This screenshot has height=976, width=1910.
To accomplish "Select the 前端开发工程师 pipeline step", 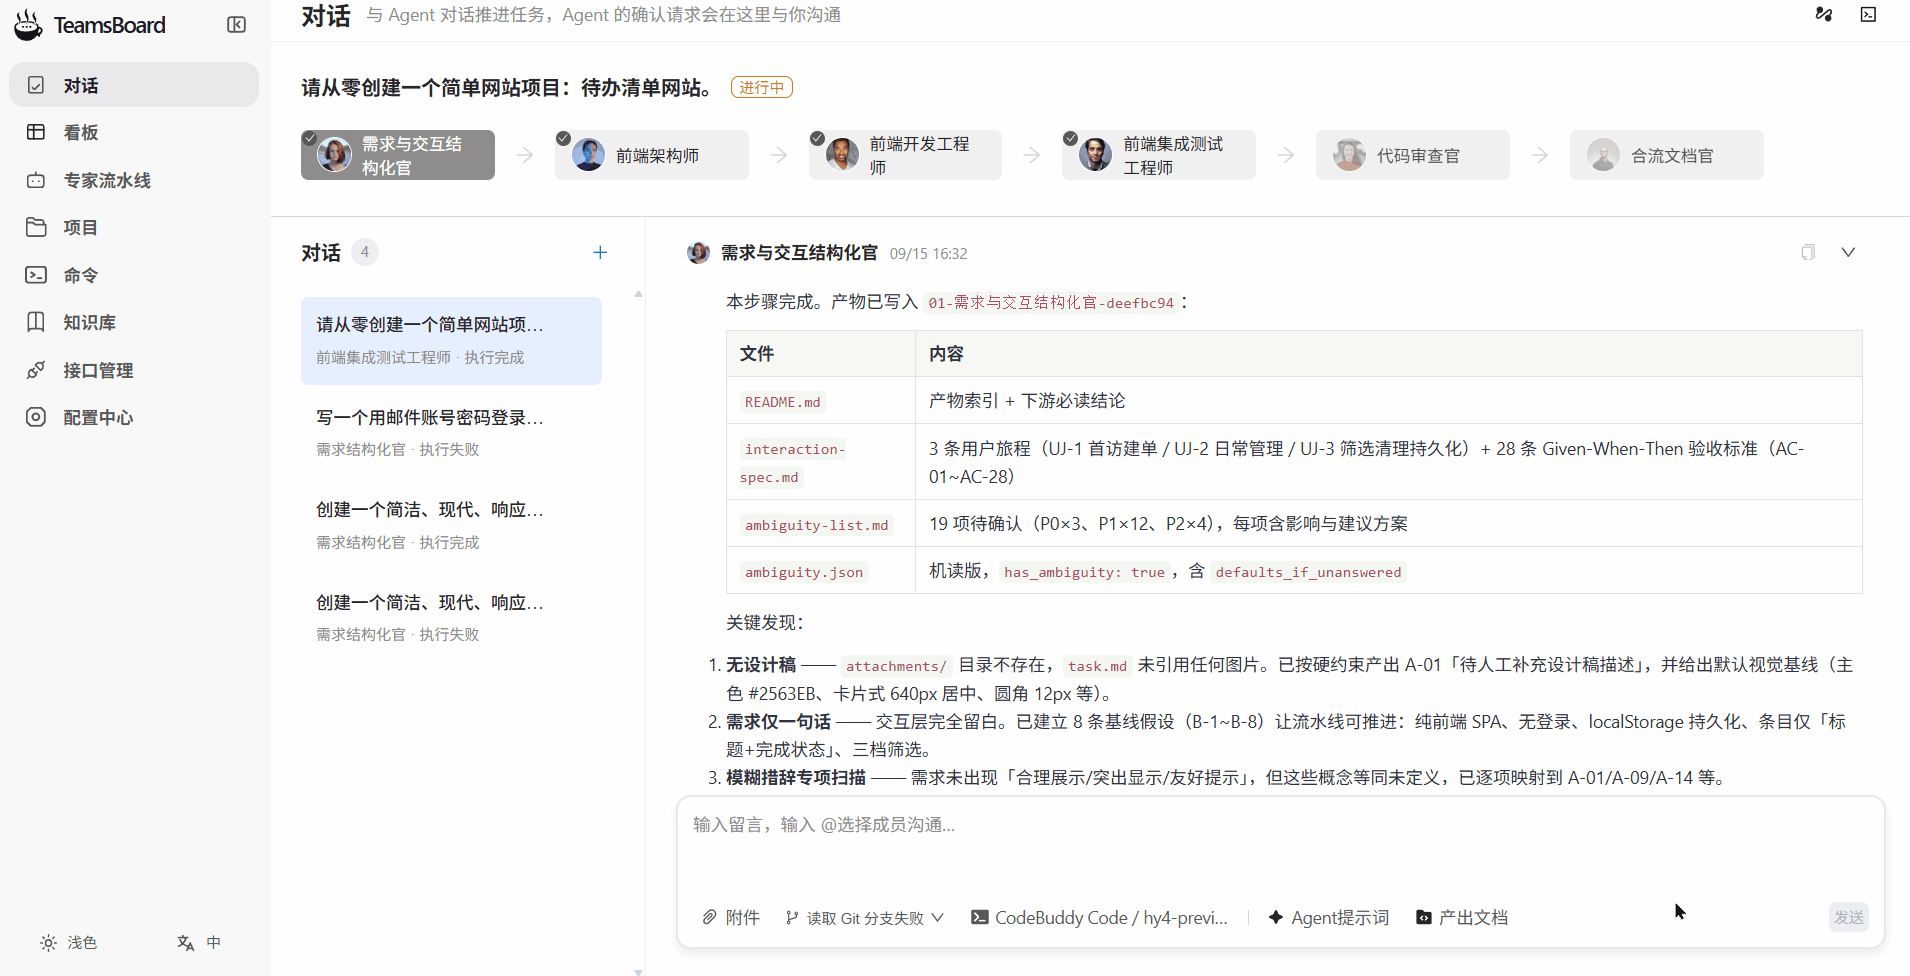I will pyautogui.click(x=906, y=155).
